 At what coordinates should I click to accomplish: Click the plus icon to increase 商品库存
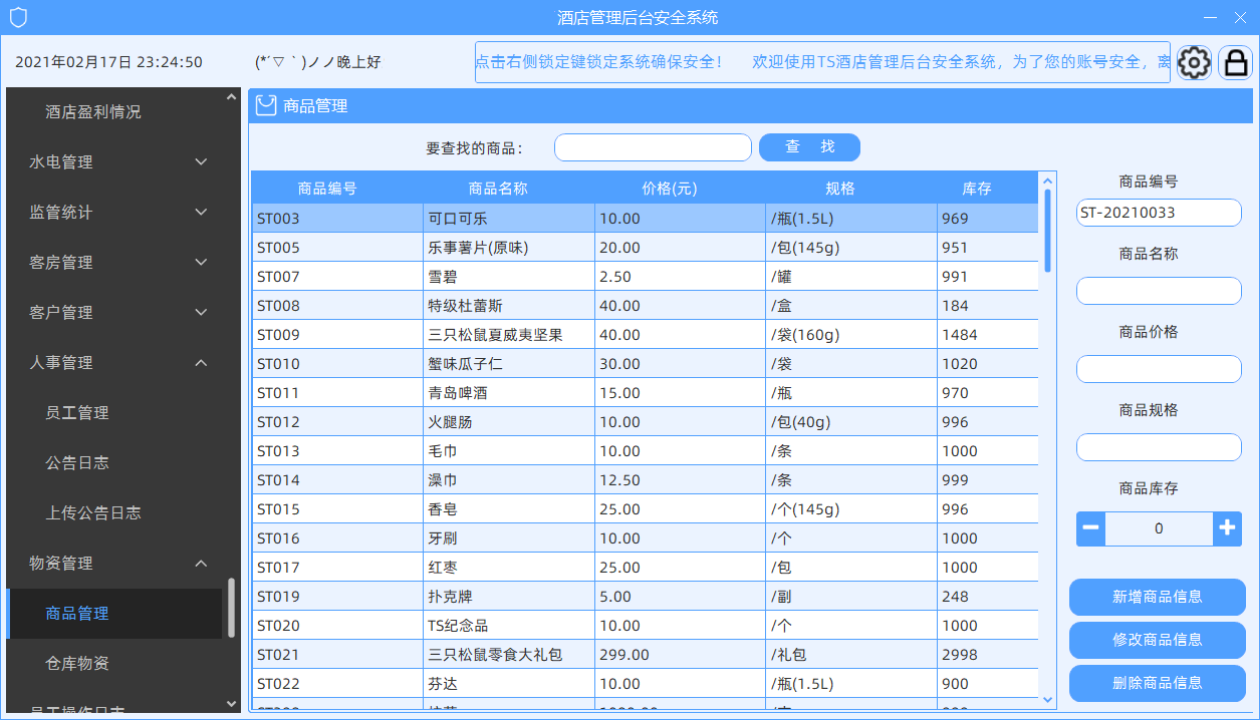pyautogui.click(x=1227, y=528)
